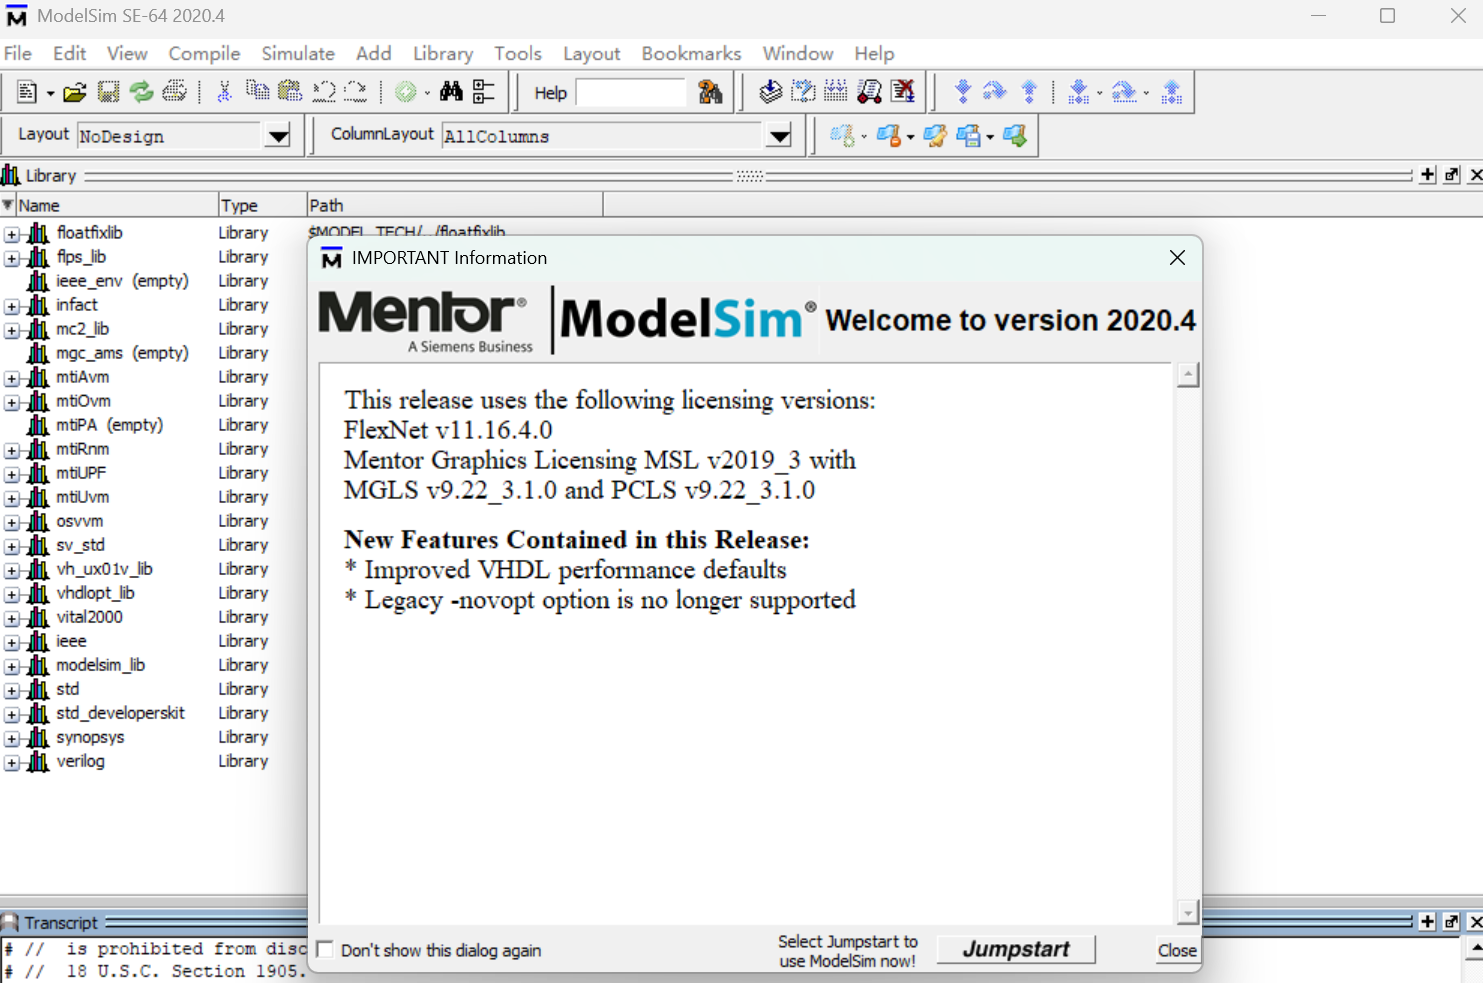Close the IMPORTANT Information dialog via X
Viewport: 1483px width, 983px height.
[1177, 258]
